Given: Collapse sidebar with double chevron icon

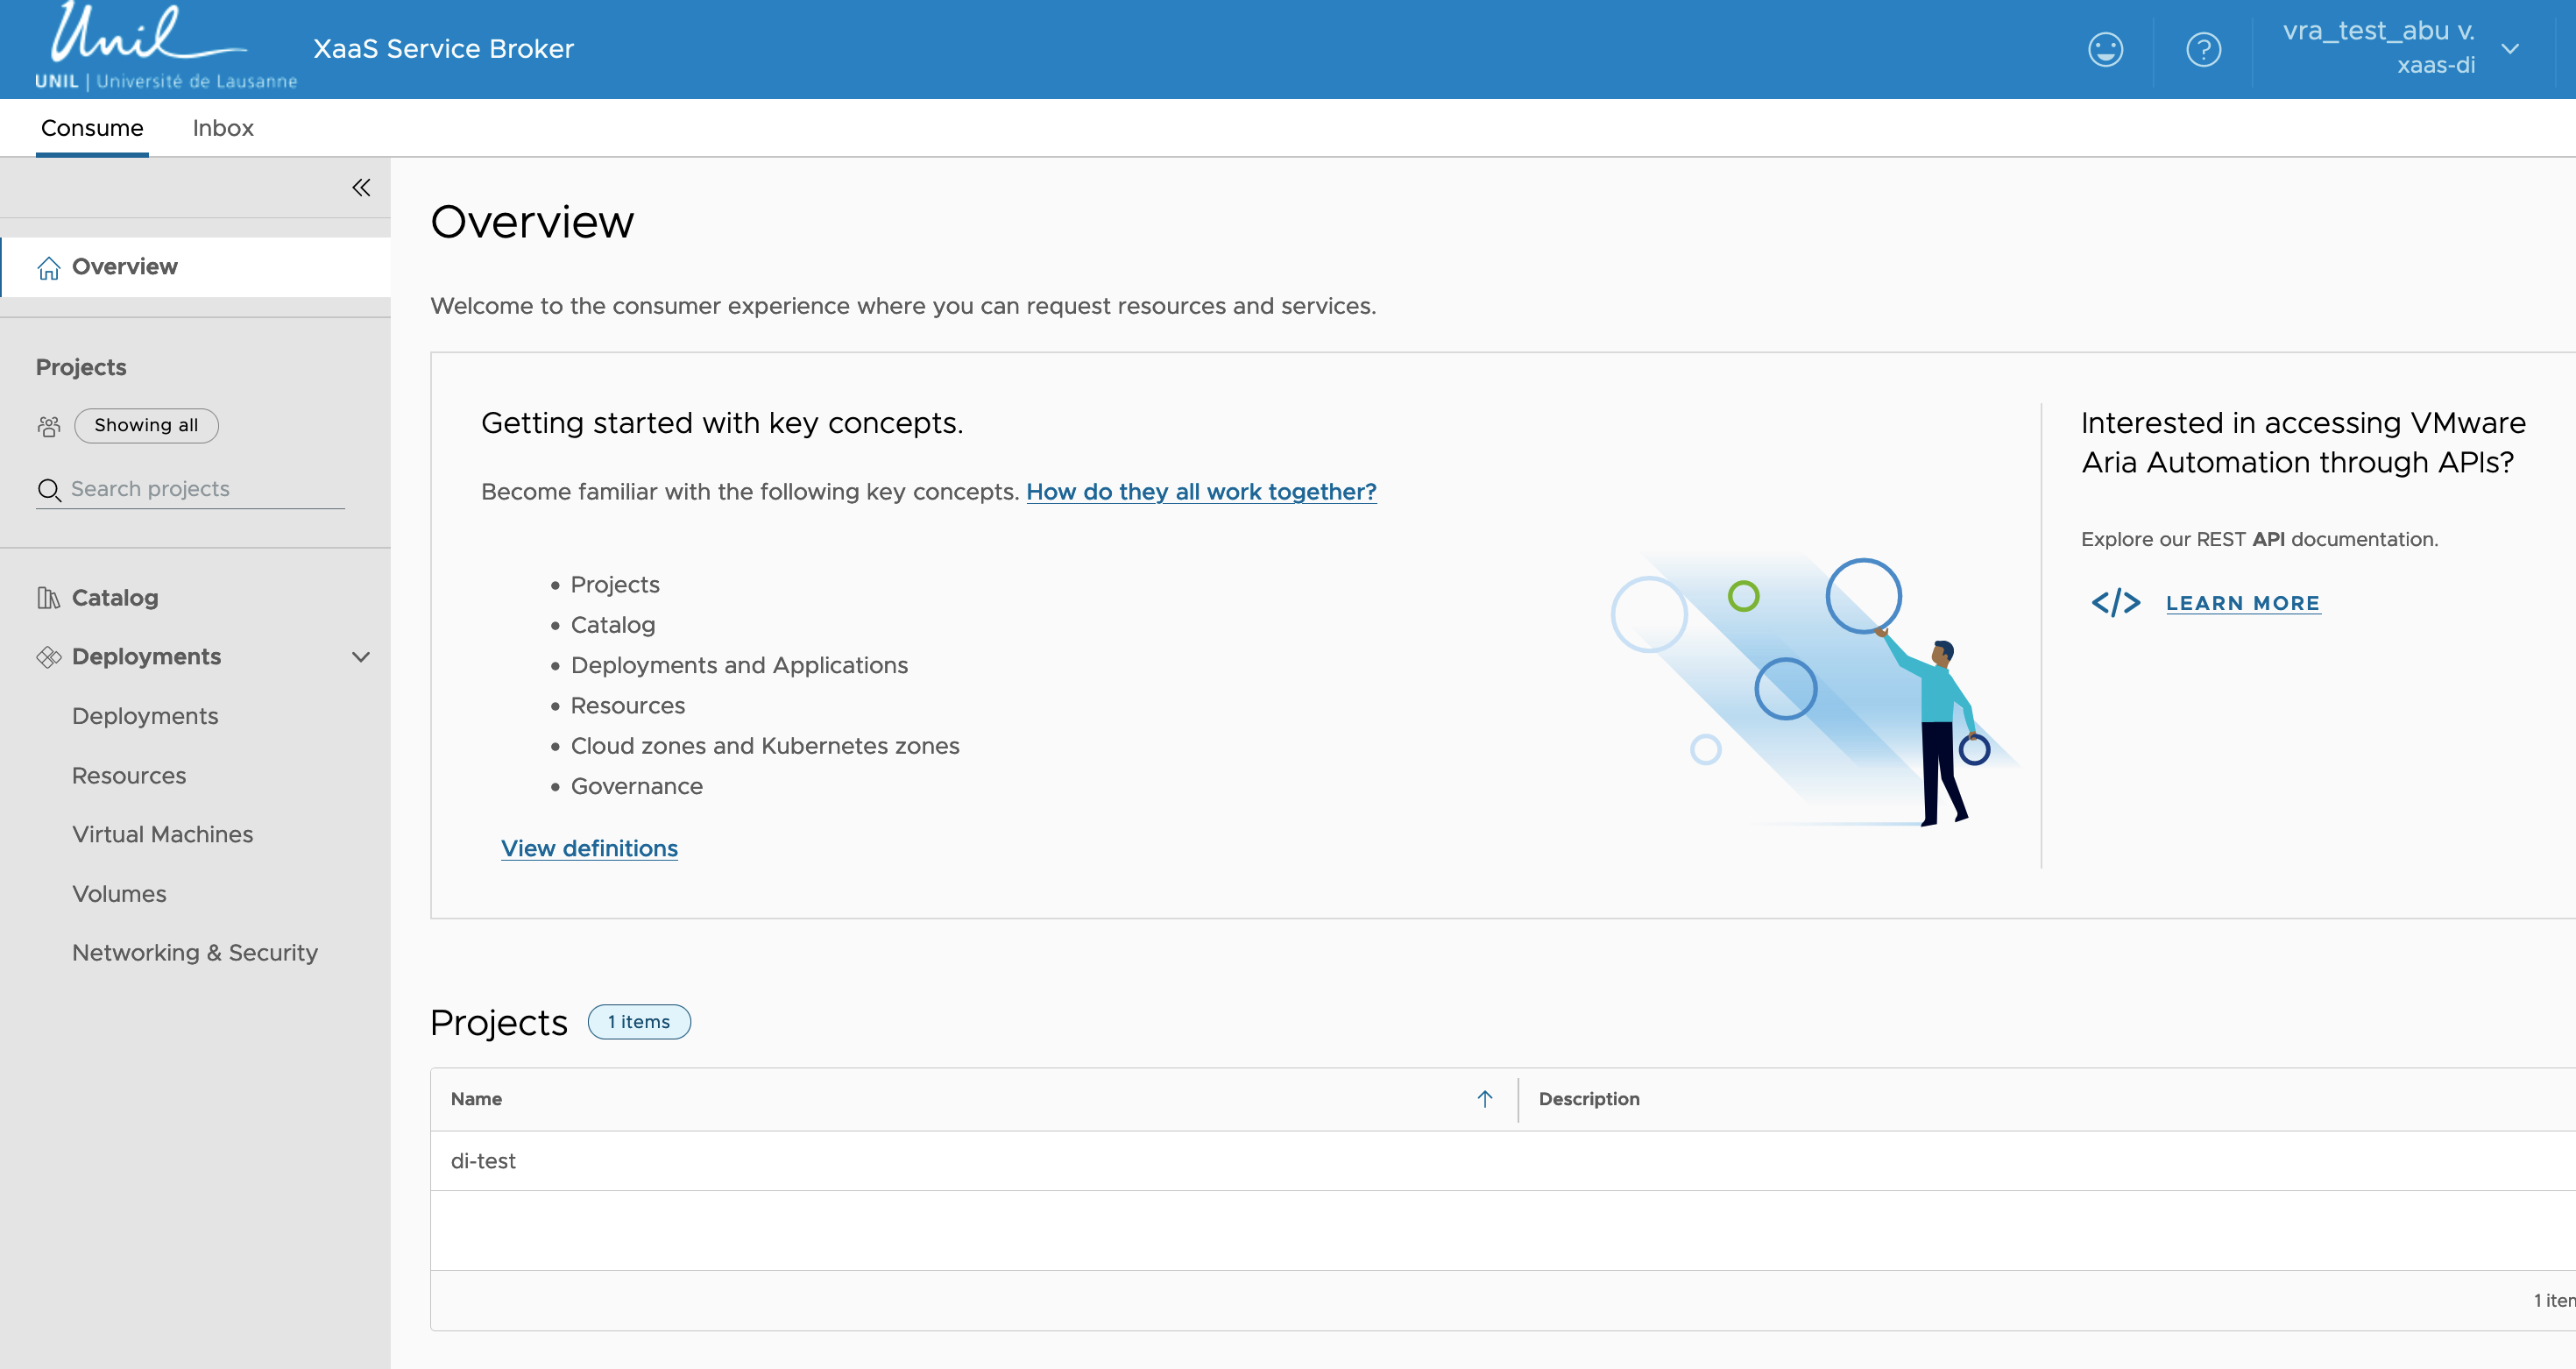Looking at the screenshot, I should tap(361, 188).
